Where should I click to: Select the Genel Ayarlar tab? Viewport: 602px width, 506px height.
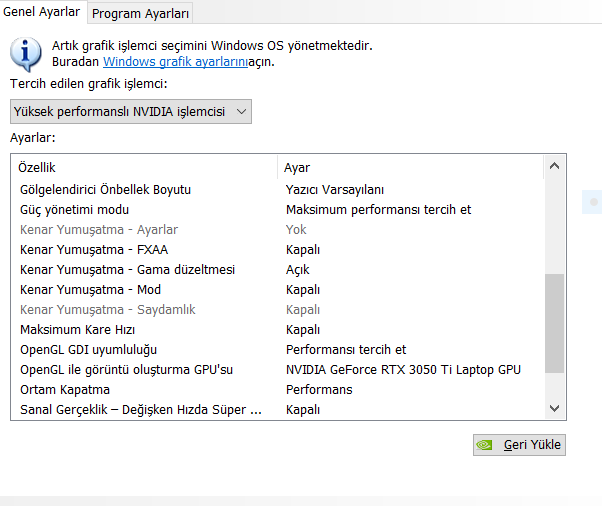[x=42, y=12]
